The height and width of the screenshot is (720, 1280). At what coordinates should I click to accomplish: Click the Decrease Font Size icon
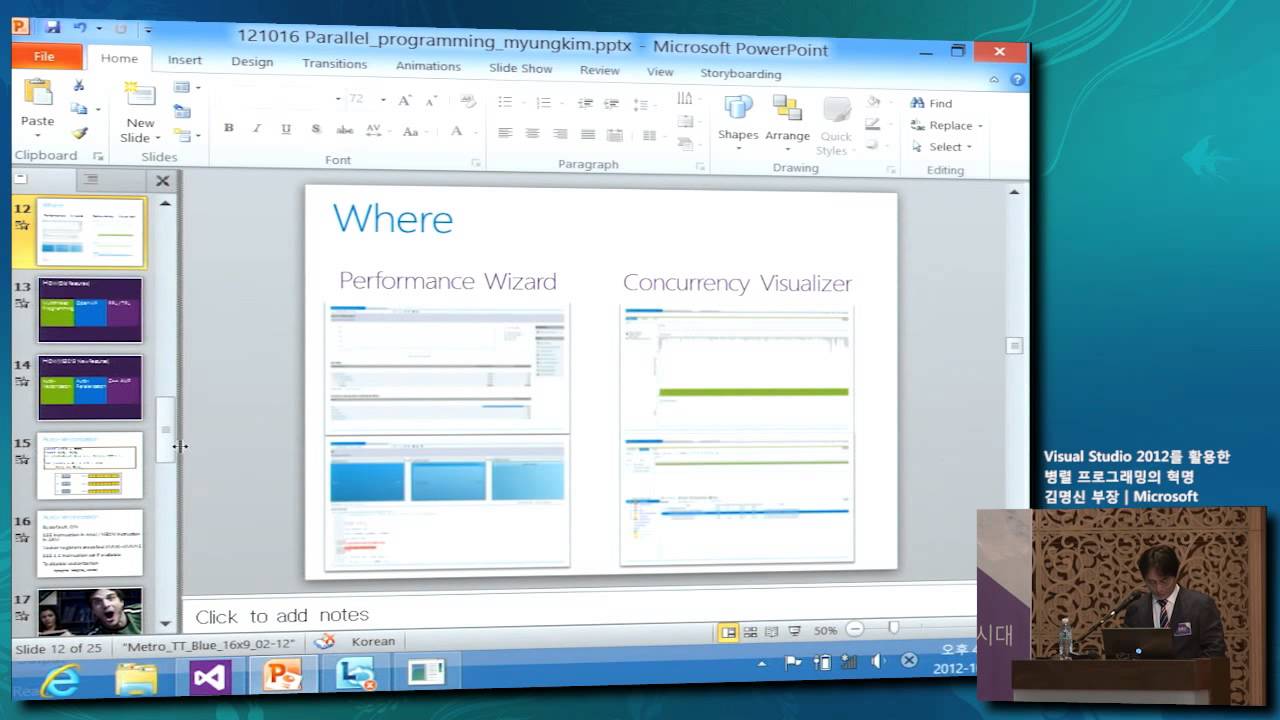pyautogui.click(x=431, y=101)
